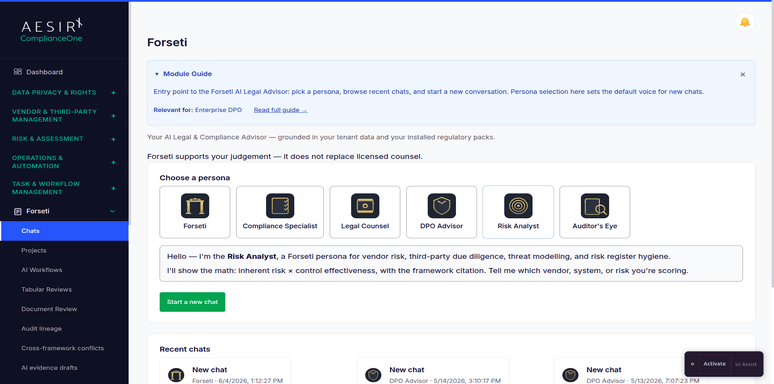Choose the Legal Counsel persona card

[365, 212]
